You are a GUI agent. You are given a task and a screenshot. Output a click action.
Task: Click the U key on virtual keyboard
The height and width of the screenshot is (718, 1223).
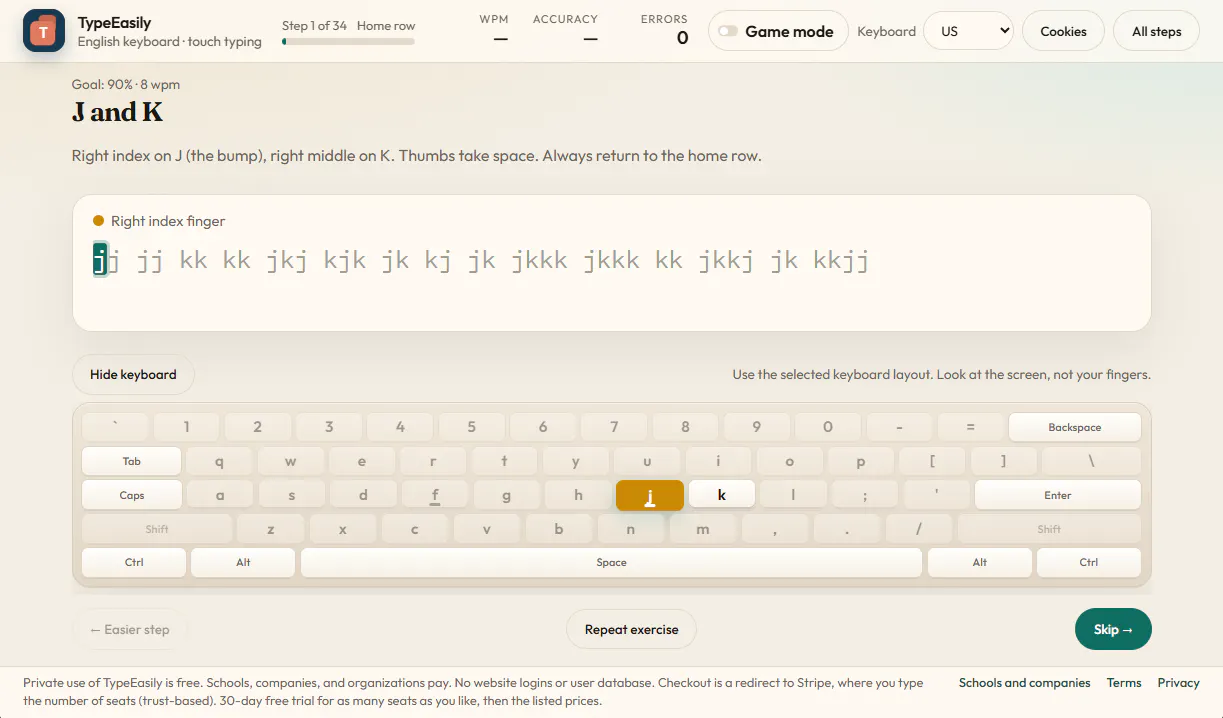click(647, 461)
